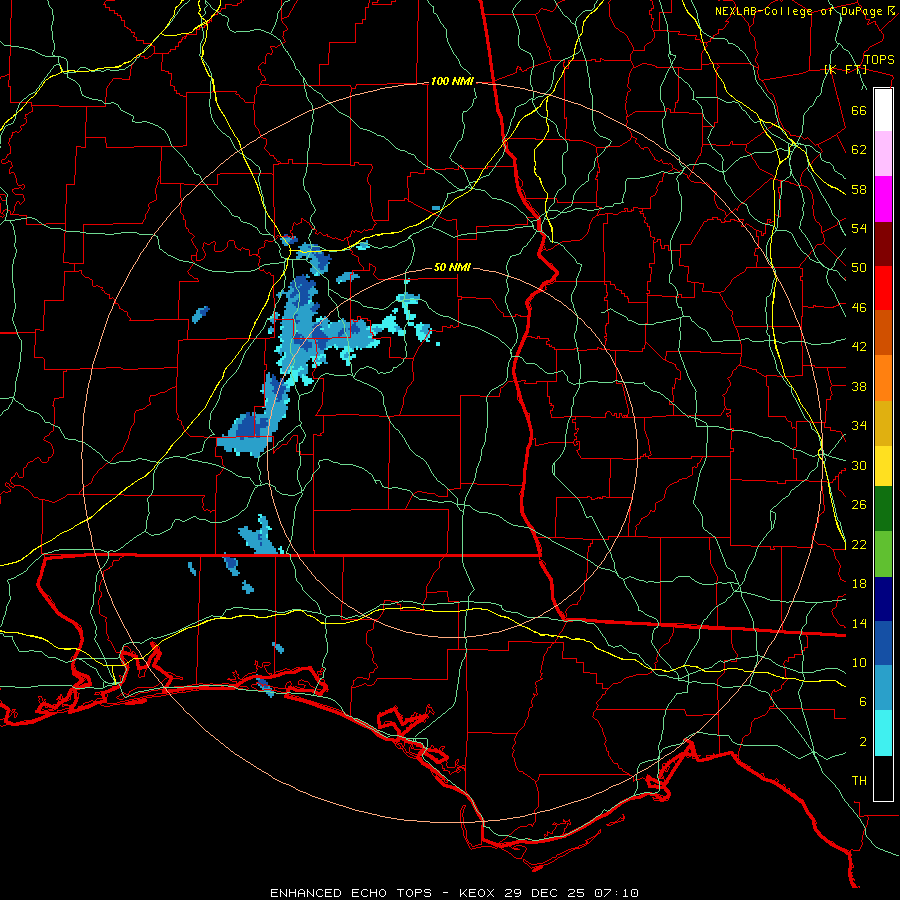Click the orange legend swatch for 42 kft
Viewport: 900px width, 900px height.
point(883,378)
